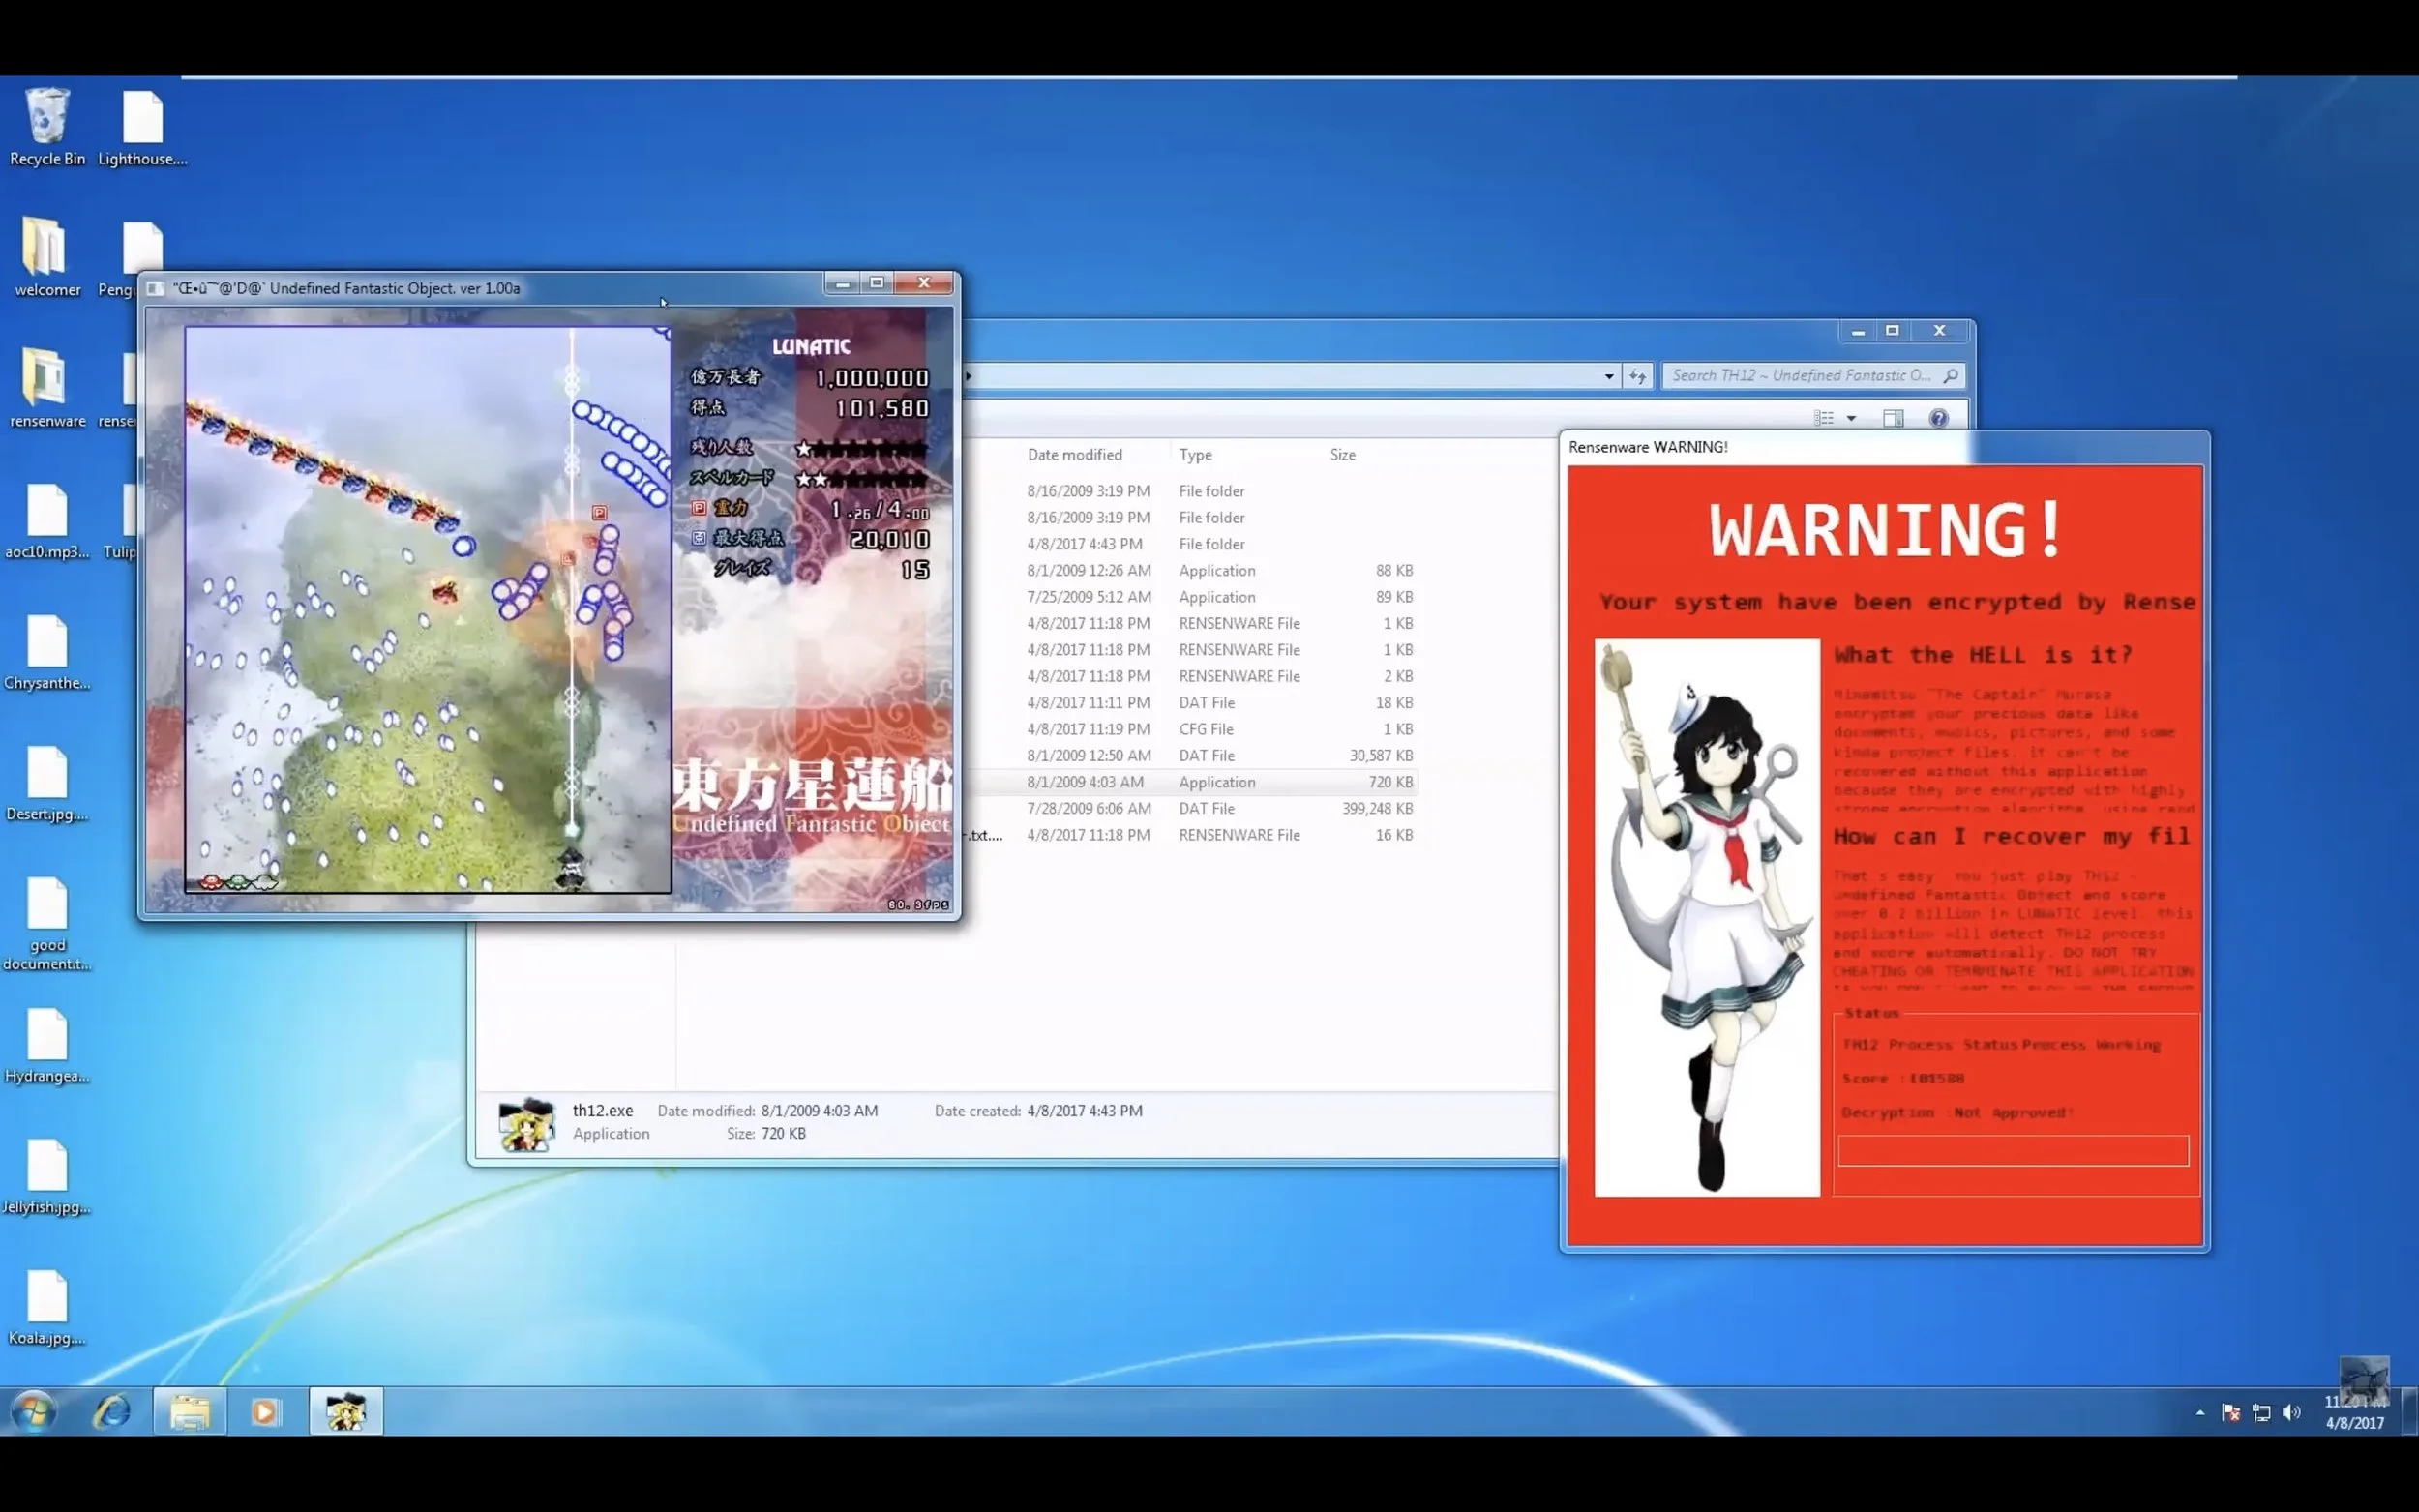Select the Lighthouse file on desktop

(142, 127)
